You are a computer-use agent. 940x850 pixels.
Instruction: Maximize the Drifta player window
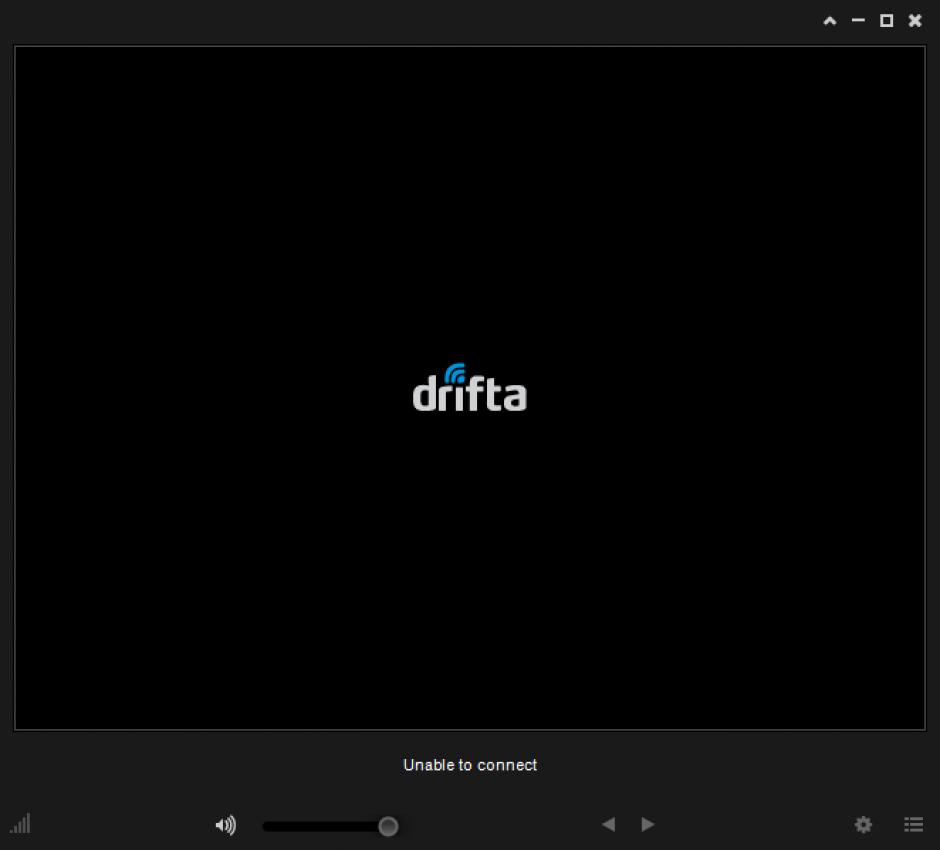tap(886, 21)
